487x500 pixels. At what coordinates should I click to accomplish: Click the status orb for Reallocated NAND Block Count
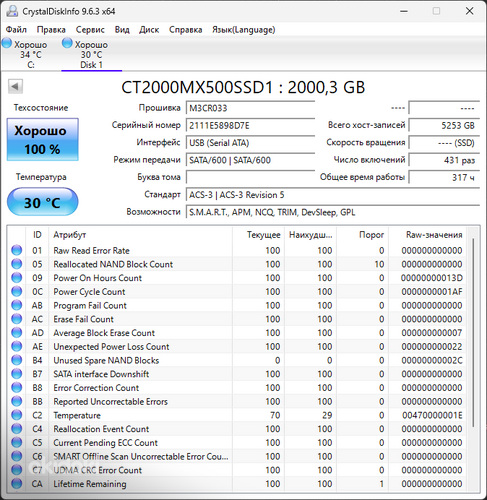(16, 264)
